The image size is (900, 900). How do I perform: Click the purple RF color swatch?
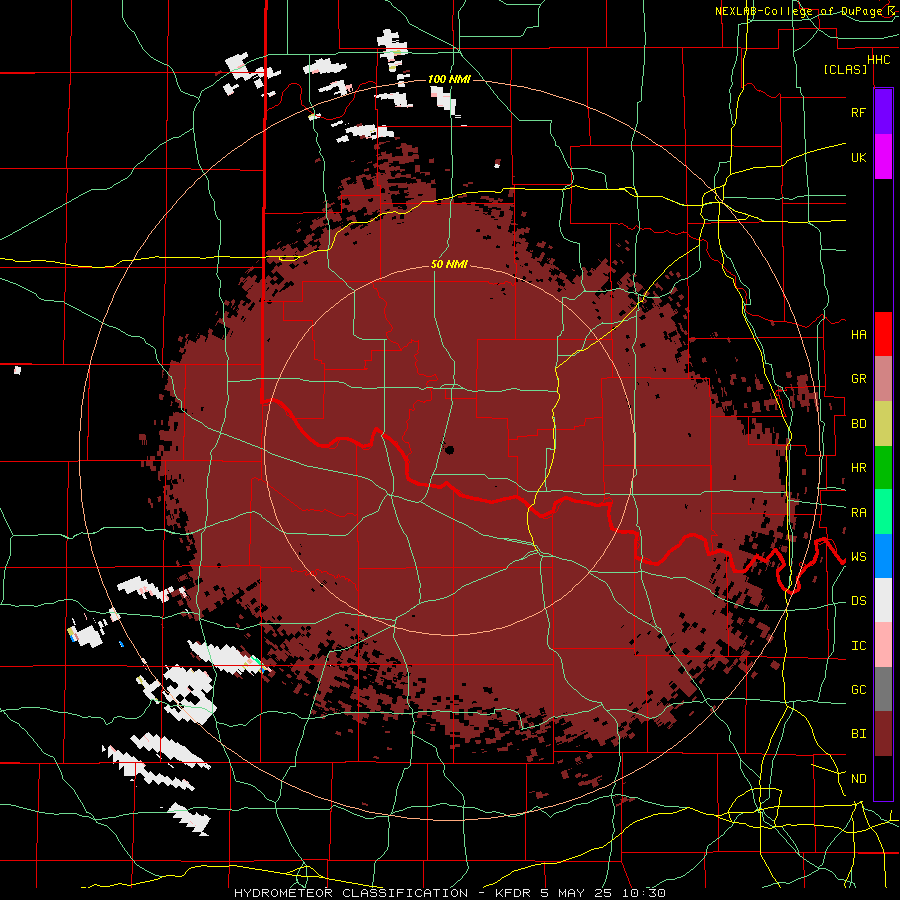(883, 112)
